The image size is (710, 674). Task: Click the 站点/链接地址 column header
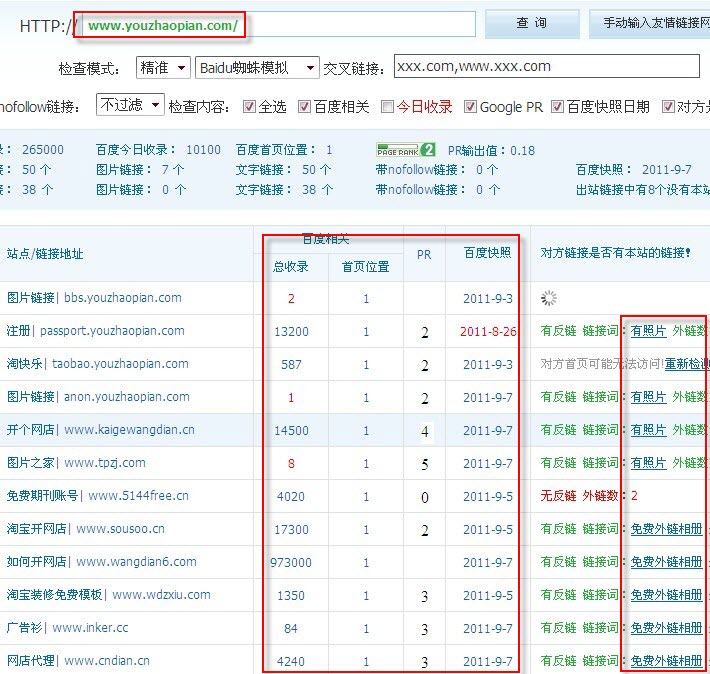pyautogui.click(x=45, y=254)
